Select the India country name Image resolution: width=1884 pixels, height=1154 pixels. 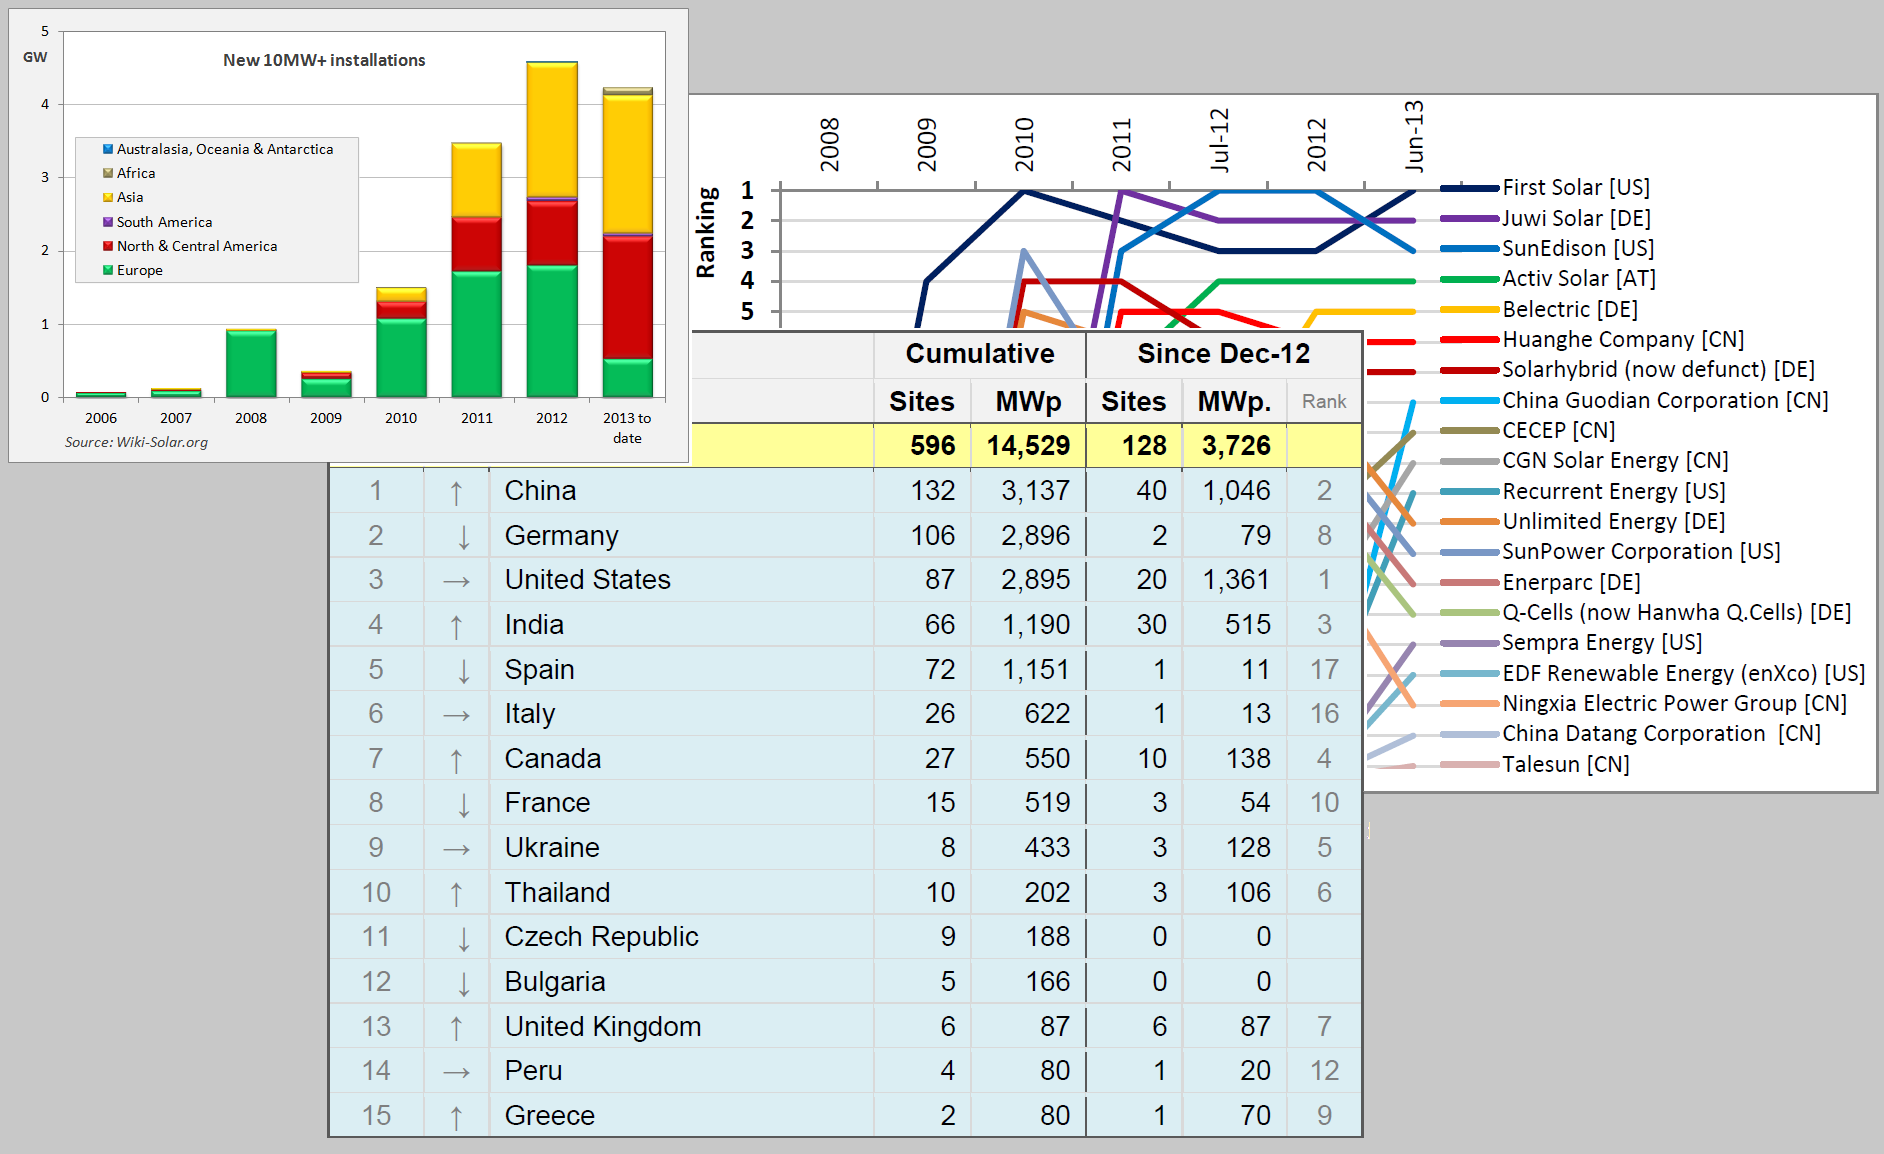pyautogui.click(x=534, y=625)
